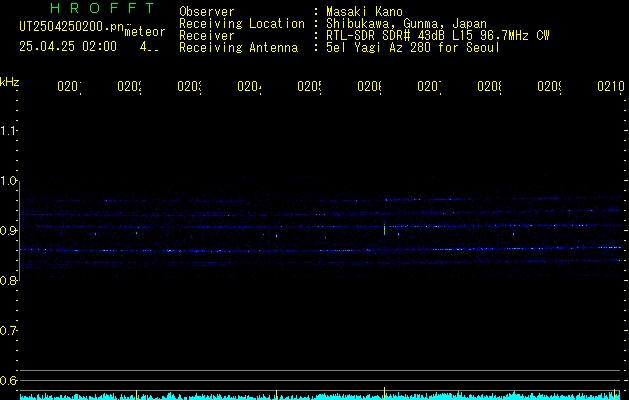Click the 0.6 frequency axis label
The width and height of the screenshot is (629, 400).
tap(8, 380)
